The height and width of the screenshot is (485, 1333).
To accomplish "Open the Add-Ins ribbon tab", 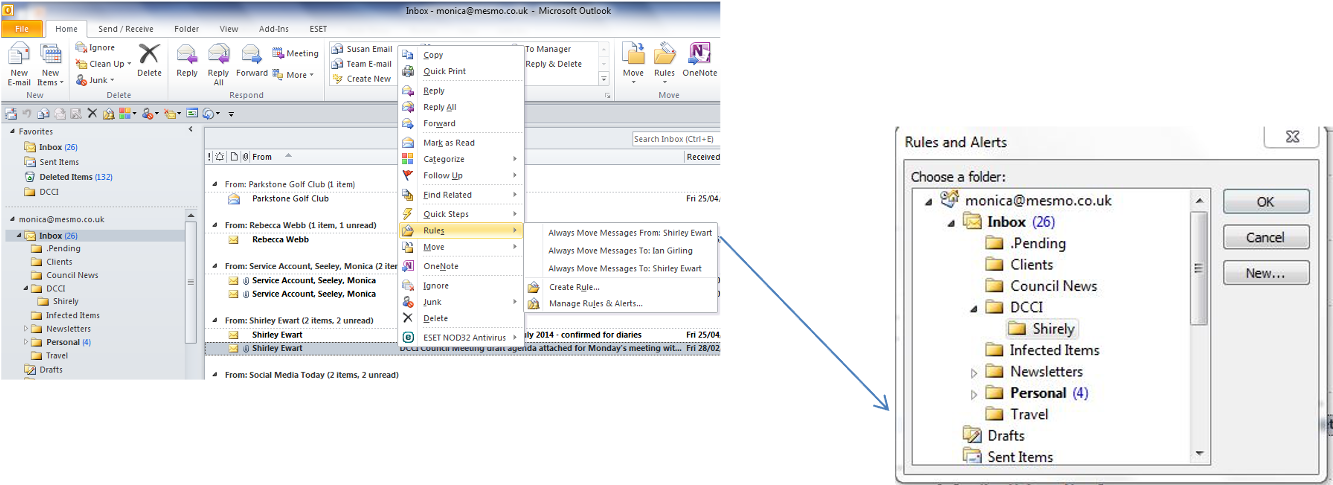I will click(x=274, y=30).
